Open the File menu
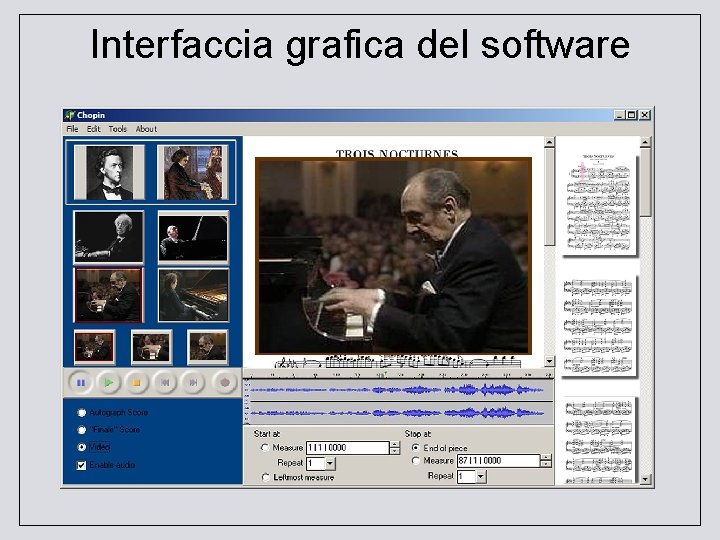Viewport: 720px width, 540px height. point(72,129)
